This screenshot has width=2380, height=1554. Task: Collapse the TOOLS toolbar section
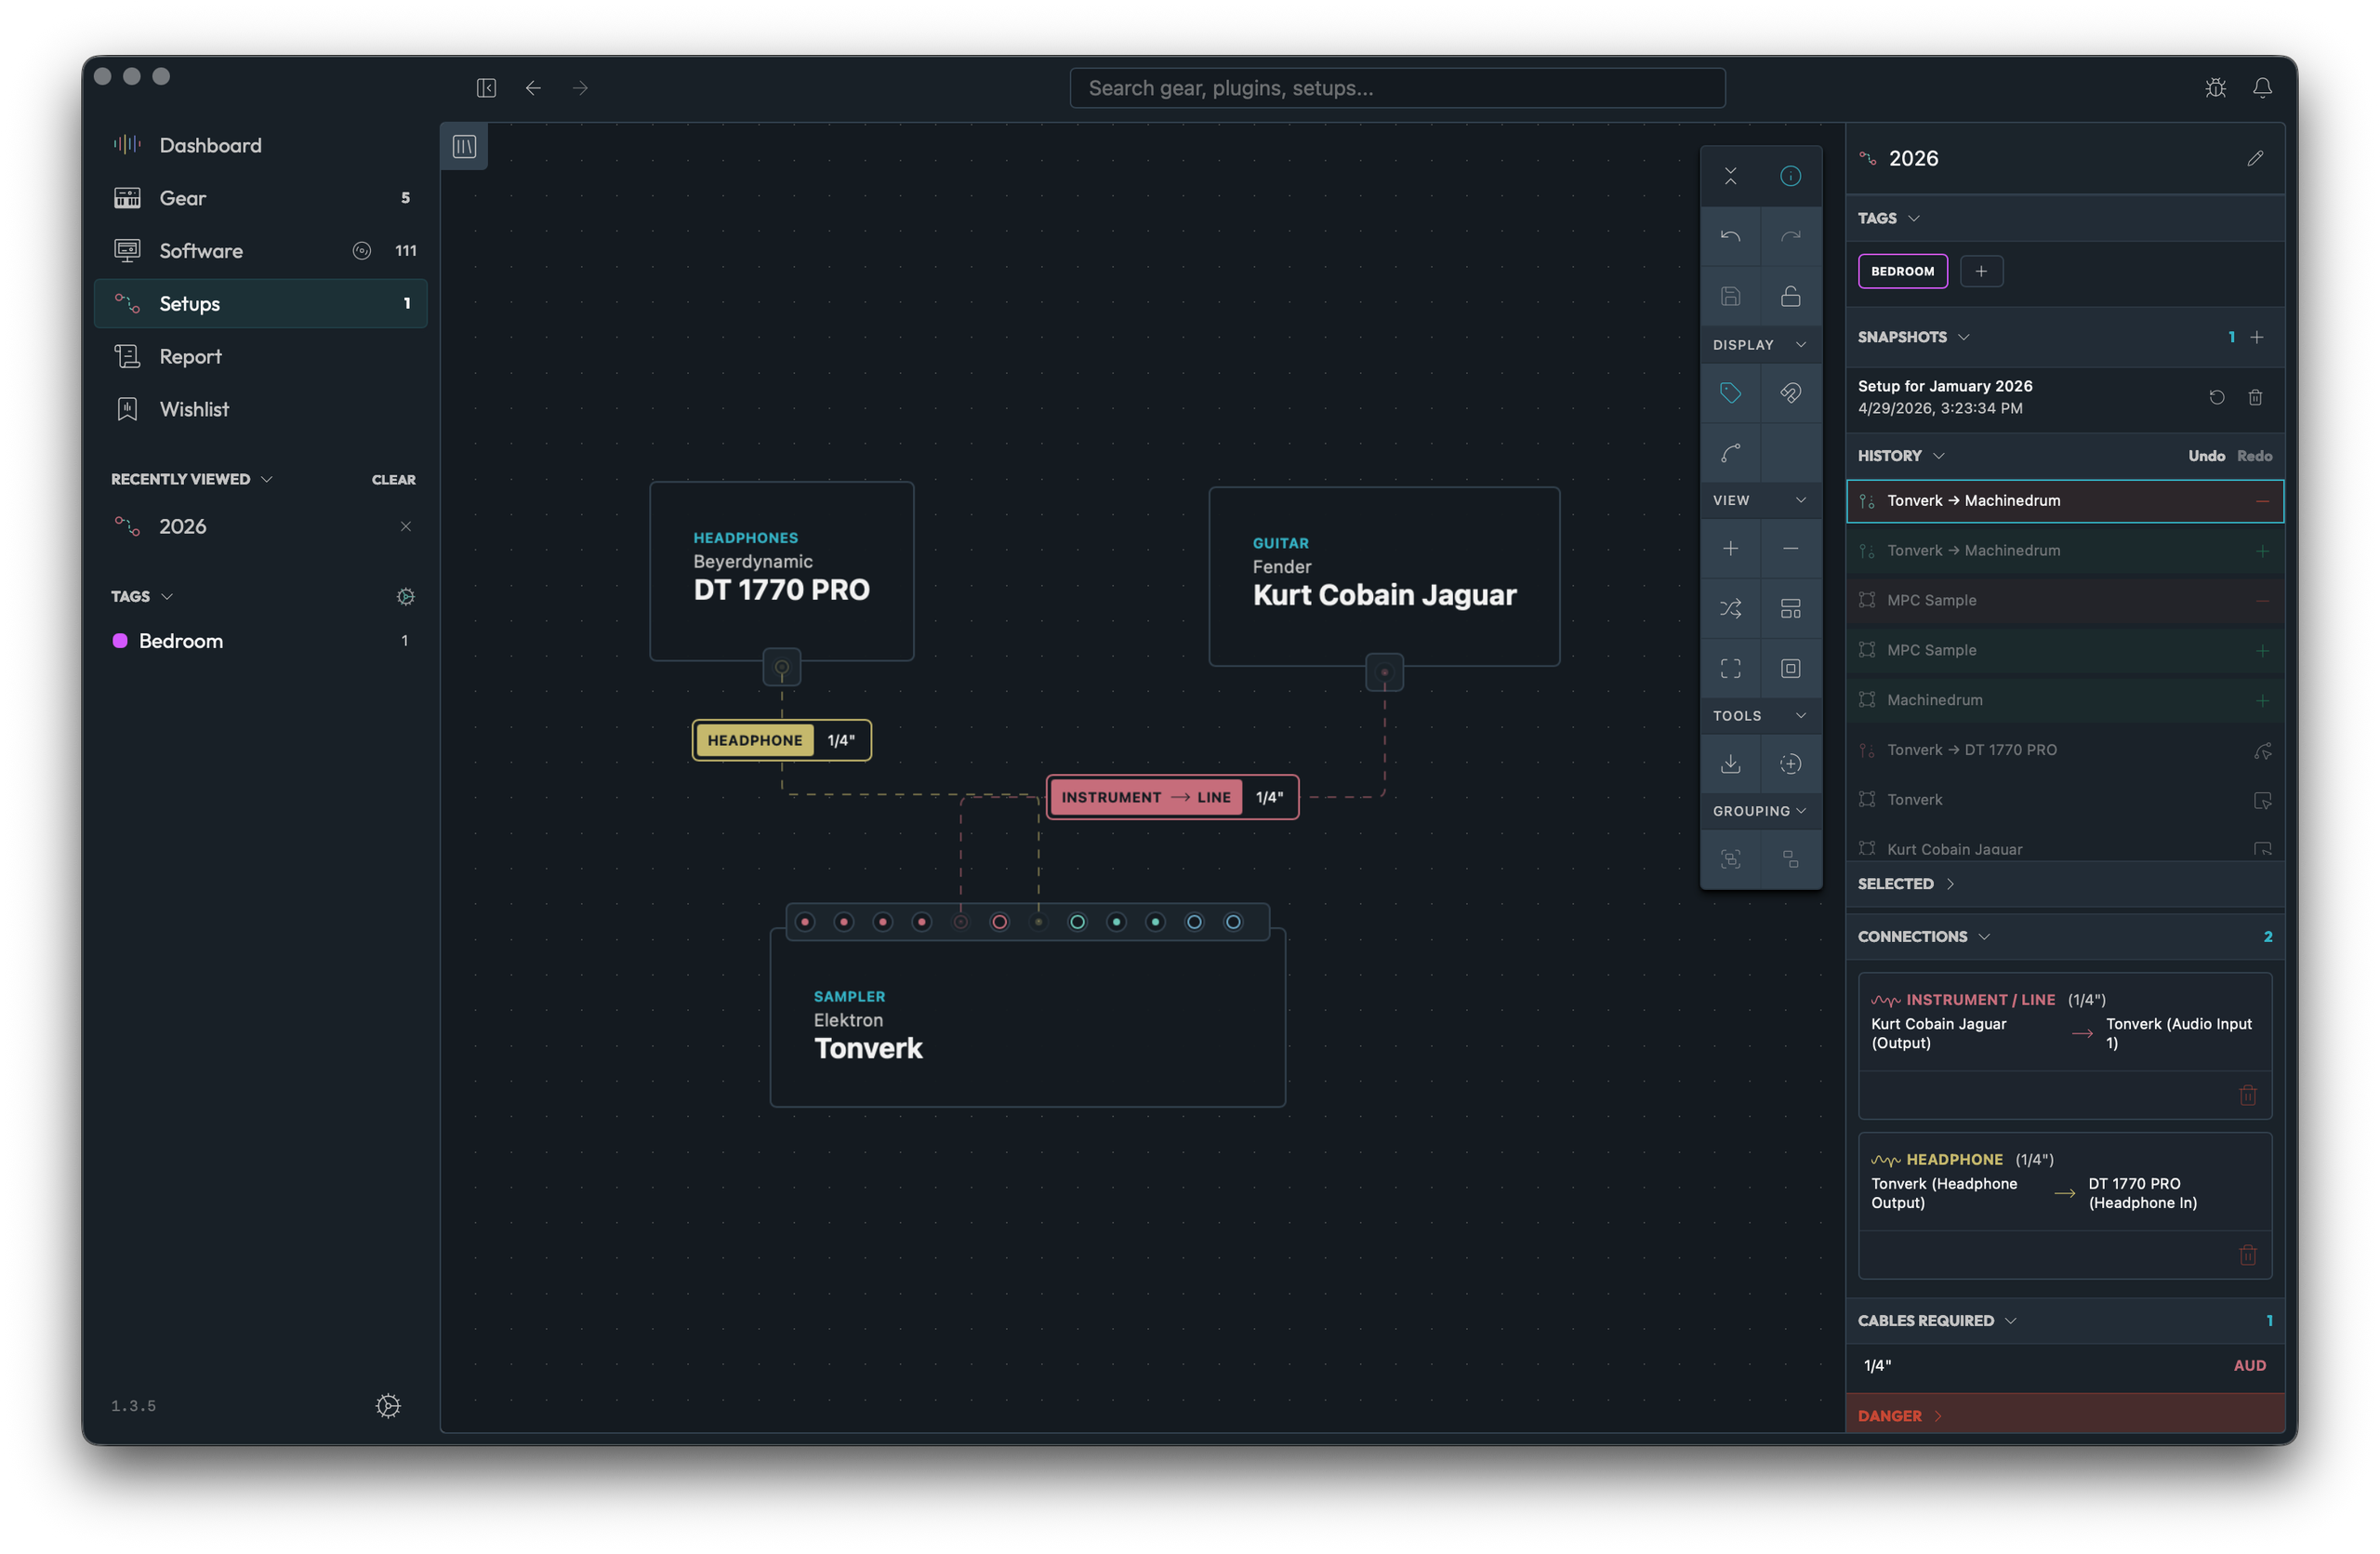pos(1760,716)
